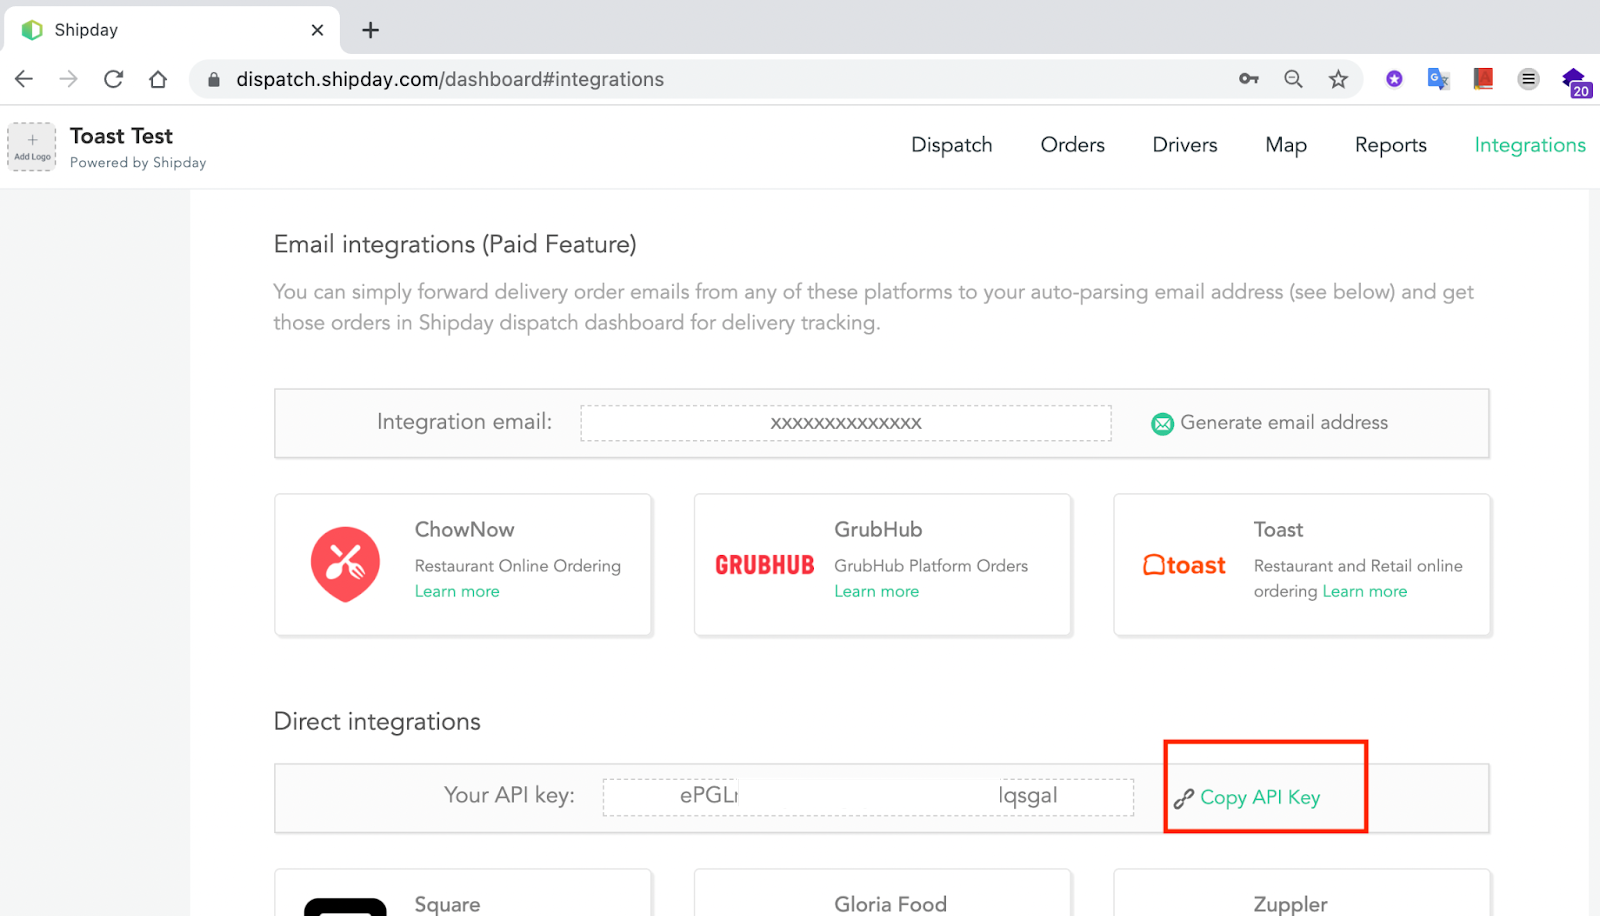Open the gray lines extension icon
Image resolution: width=1600 pixels, height=916 pixels.
tap(1528, 79)
